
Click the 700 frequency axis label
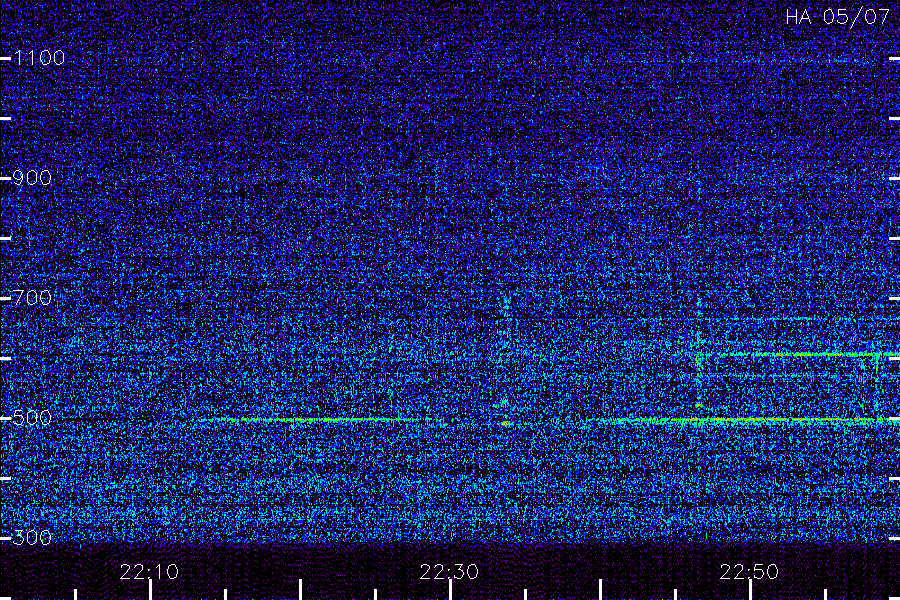[x=32, y=297]
